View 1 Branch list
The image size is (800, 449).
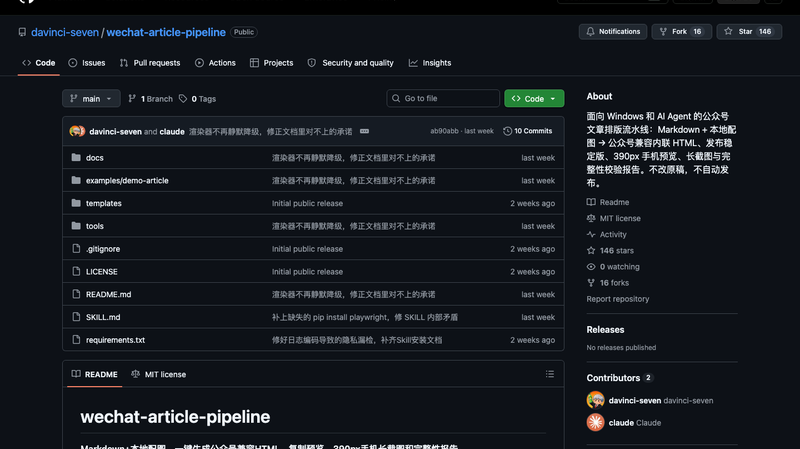click(x=151, y=98)
